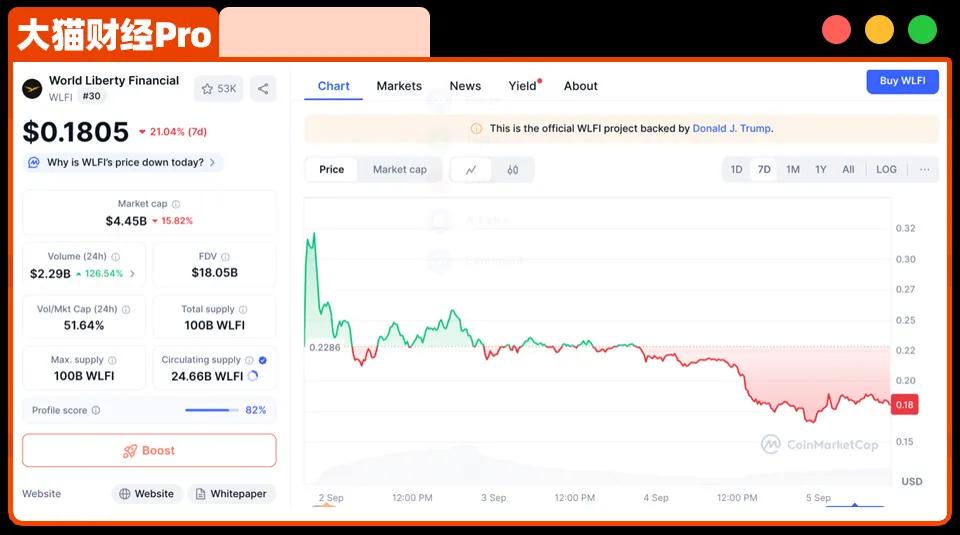The image size is (960, 535).
Task: Follow the Donald J. Trump link
Action: click(731, 128)
